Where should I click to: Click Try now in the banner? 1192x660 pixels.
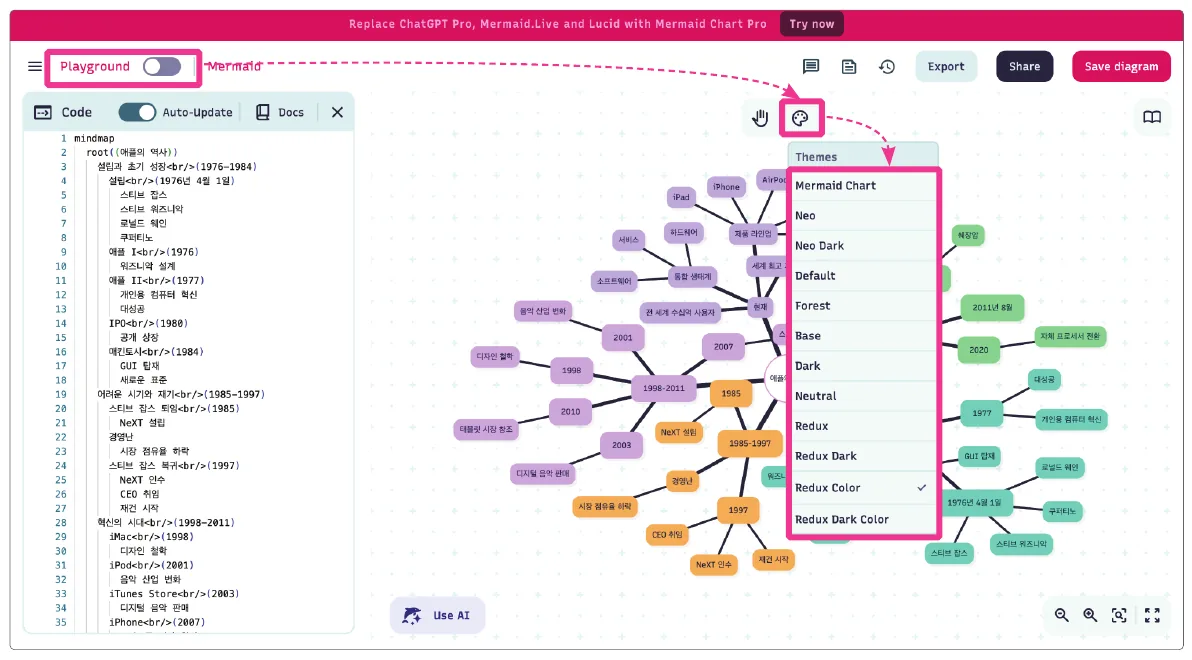coord(811,24)
